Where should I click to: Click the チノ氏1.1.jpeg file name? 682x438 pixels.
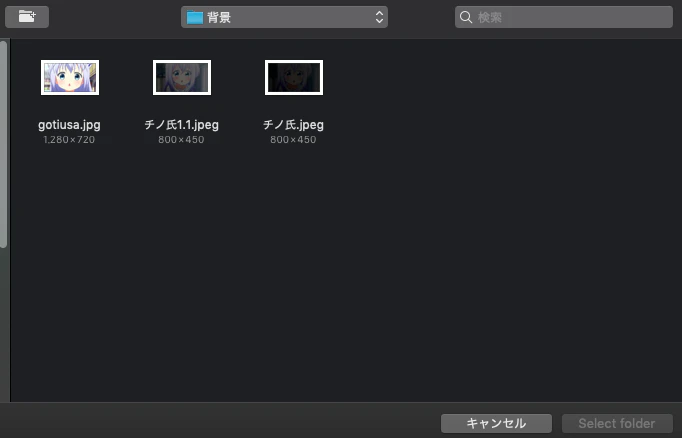[181, 125]
